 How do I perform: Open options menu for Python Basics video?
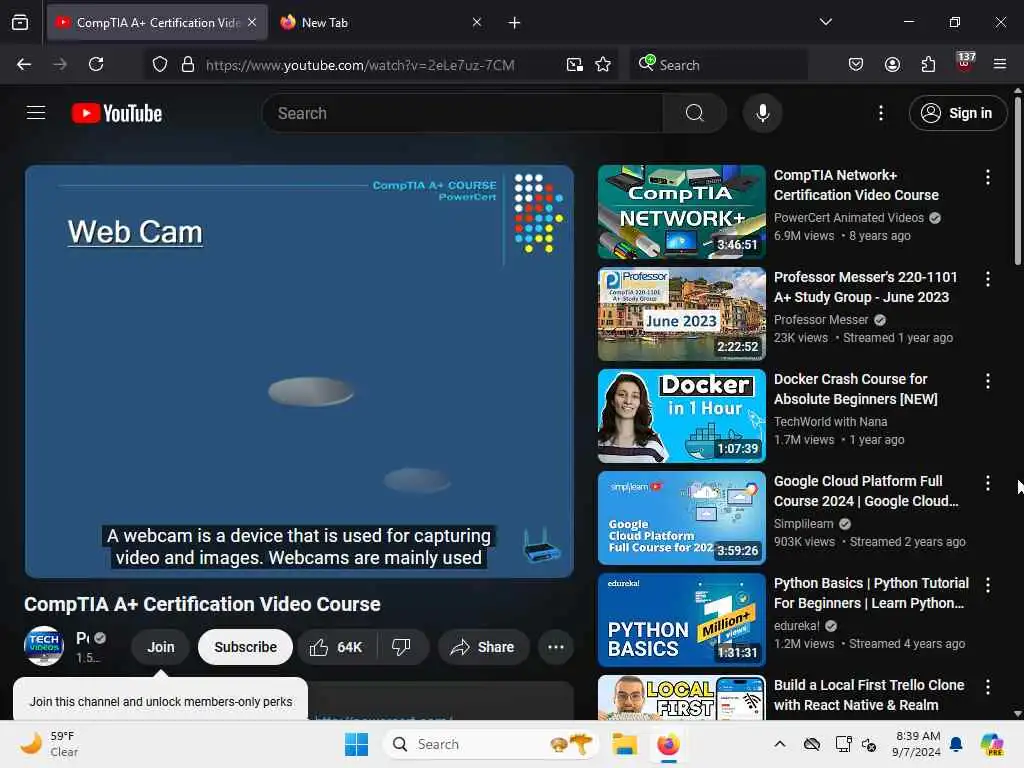987,584
